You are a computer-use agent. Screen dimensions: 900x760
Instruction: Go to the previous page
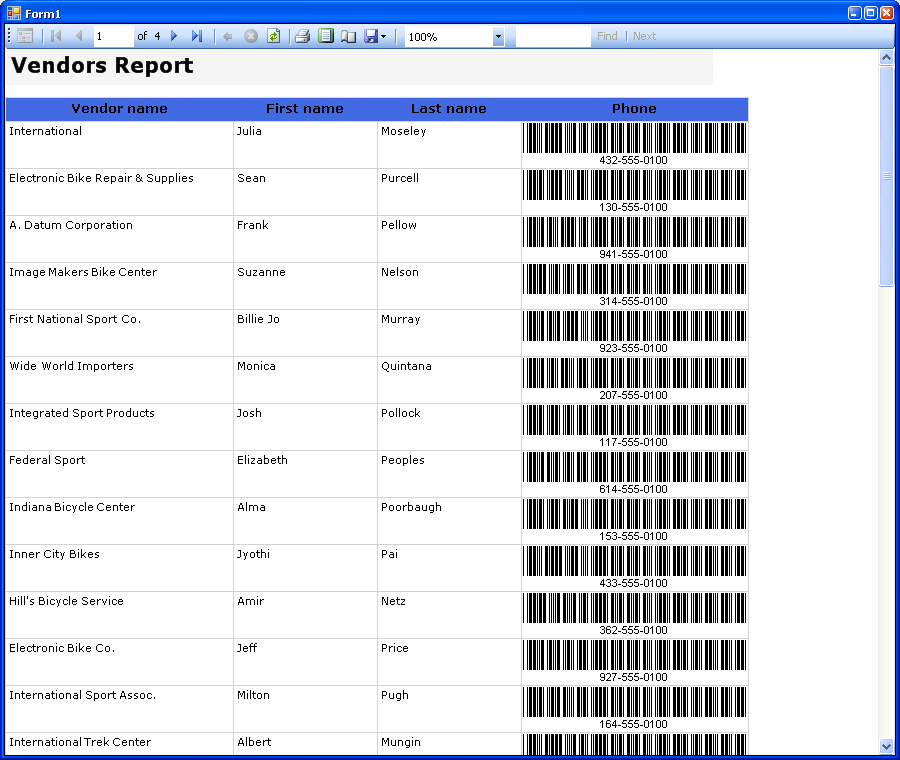coord(79,36)
